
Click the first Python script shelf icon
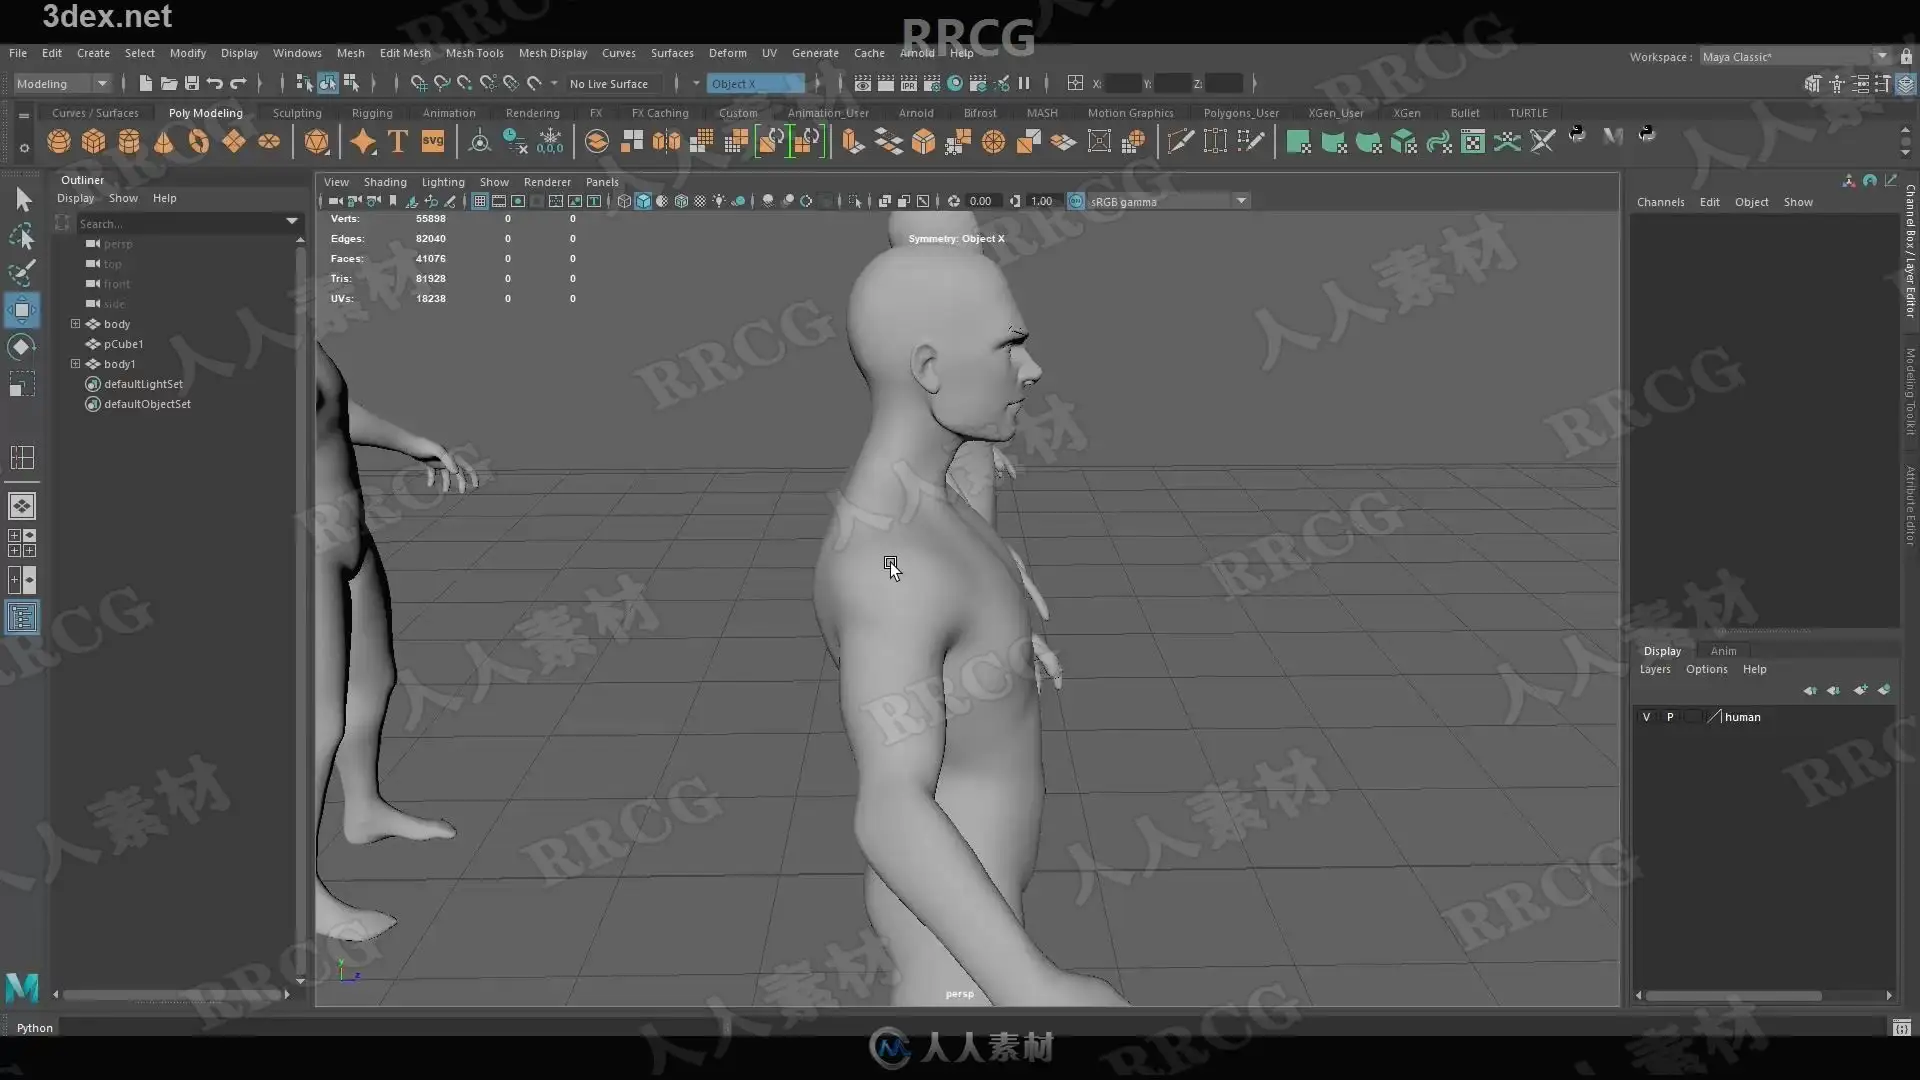pyautogui.click(x=1578, y=135)
